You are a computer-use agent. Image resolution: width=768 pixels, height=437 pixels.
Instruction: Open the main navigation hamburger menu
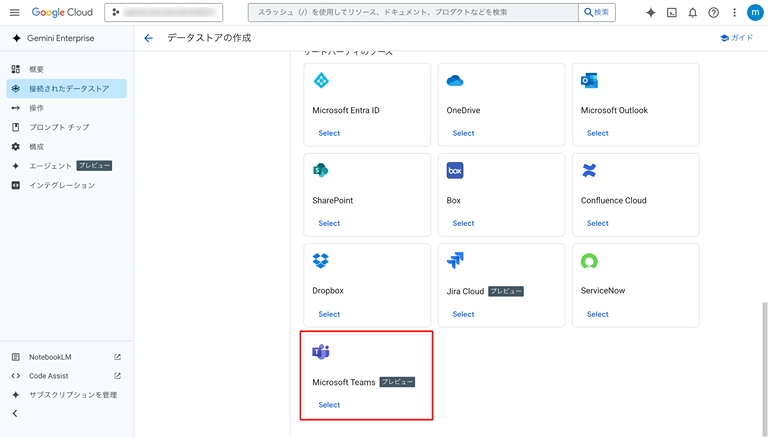tap(15, 12)
